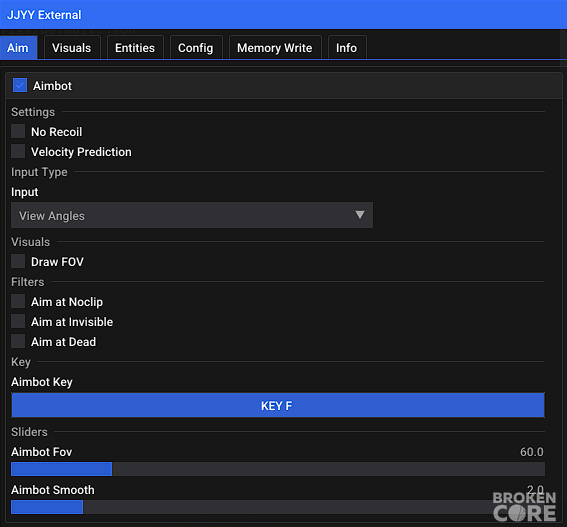Viewport: 567px width, 527px height.
Task: Check Aim at Dead filter
Action: pyautogui.click(x=18, y=341)
